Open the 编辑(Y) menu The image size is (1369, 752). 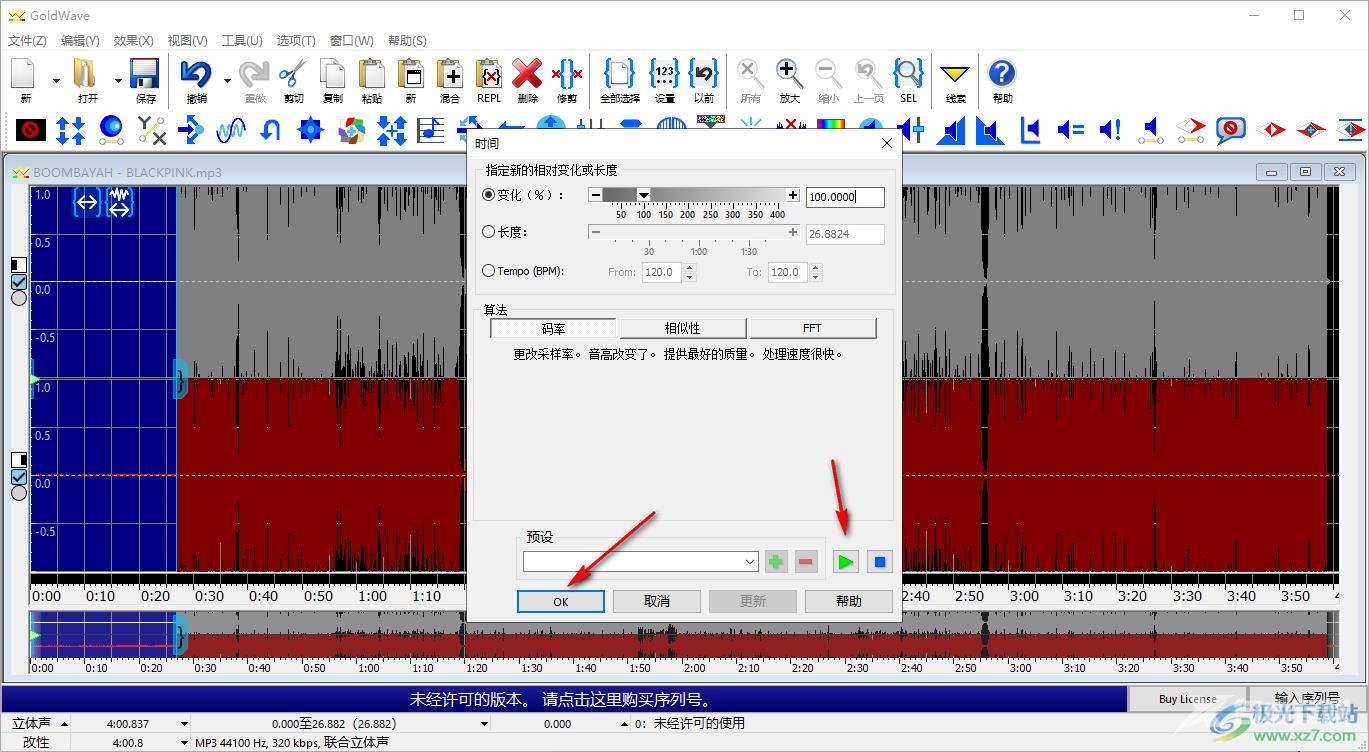80,40
